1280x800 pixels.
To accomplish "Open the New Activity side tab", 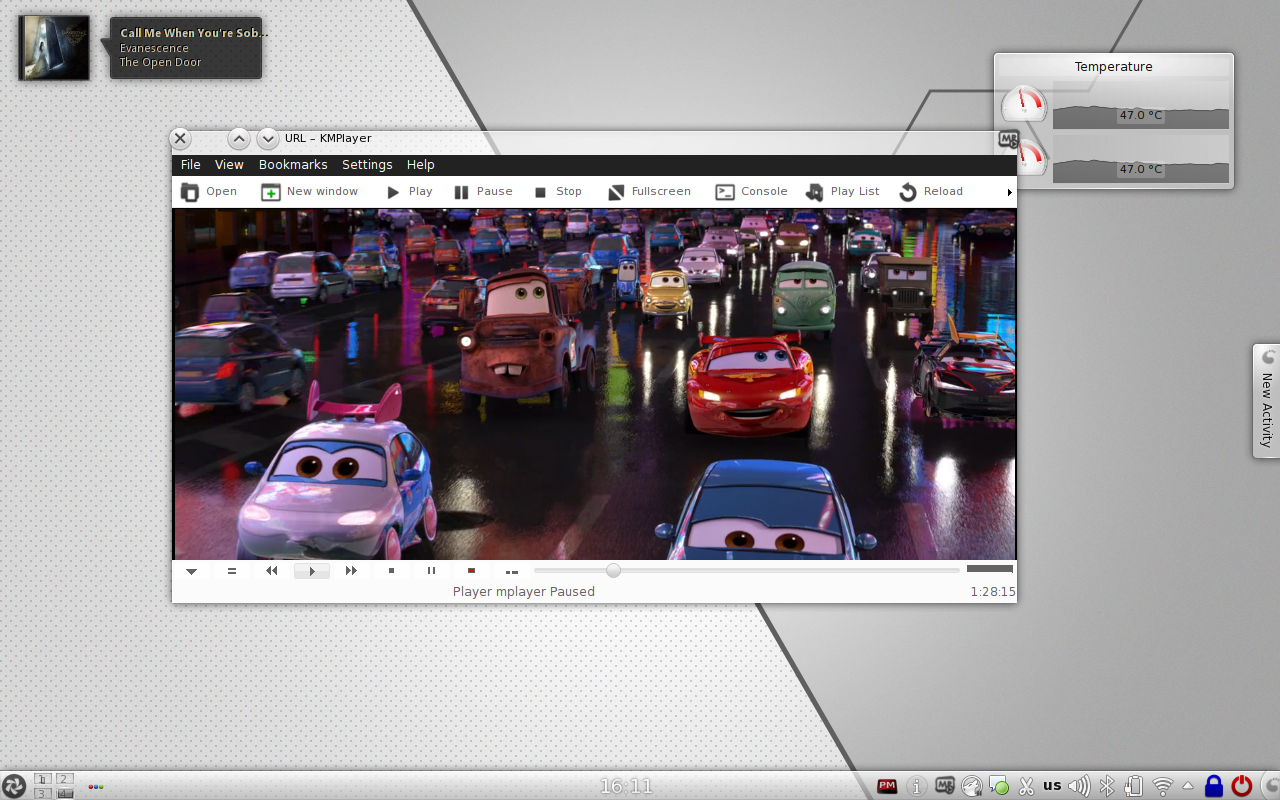I will pos(1266,401).
